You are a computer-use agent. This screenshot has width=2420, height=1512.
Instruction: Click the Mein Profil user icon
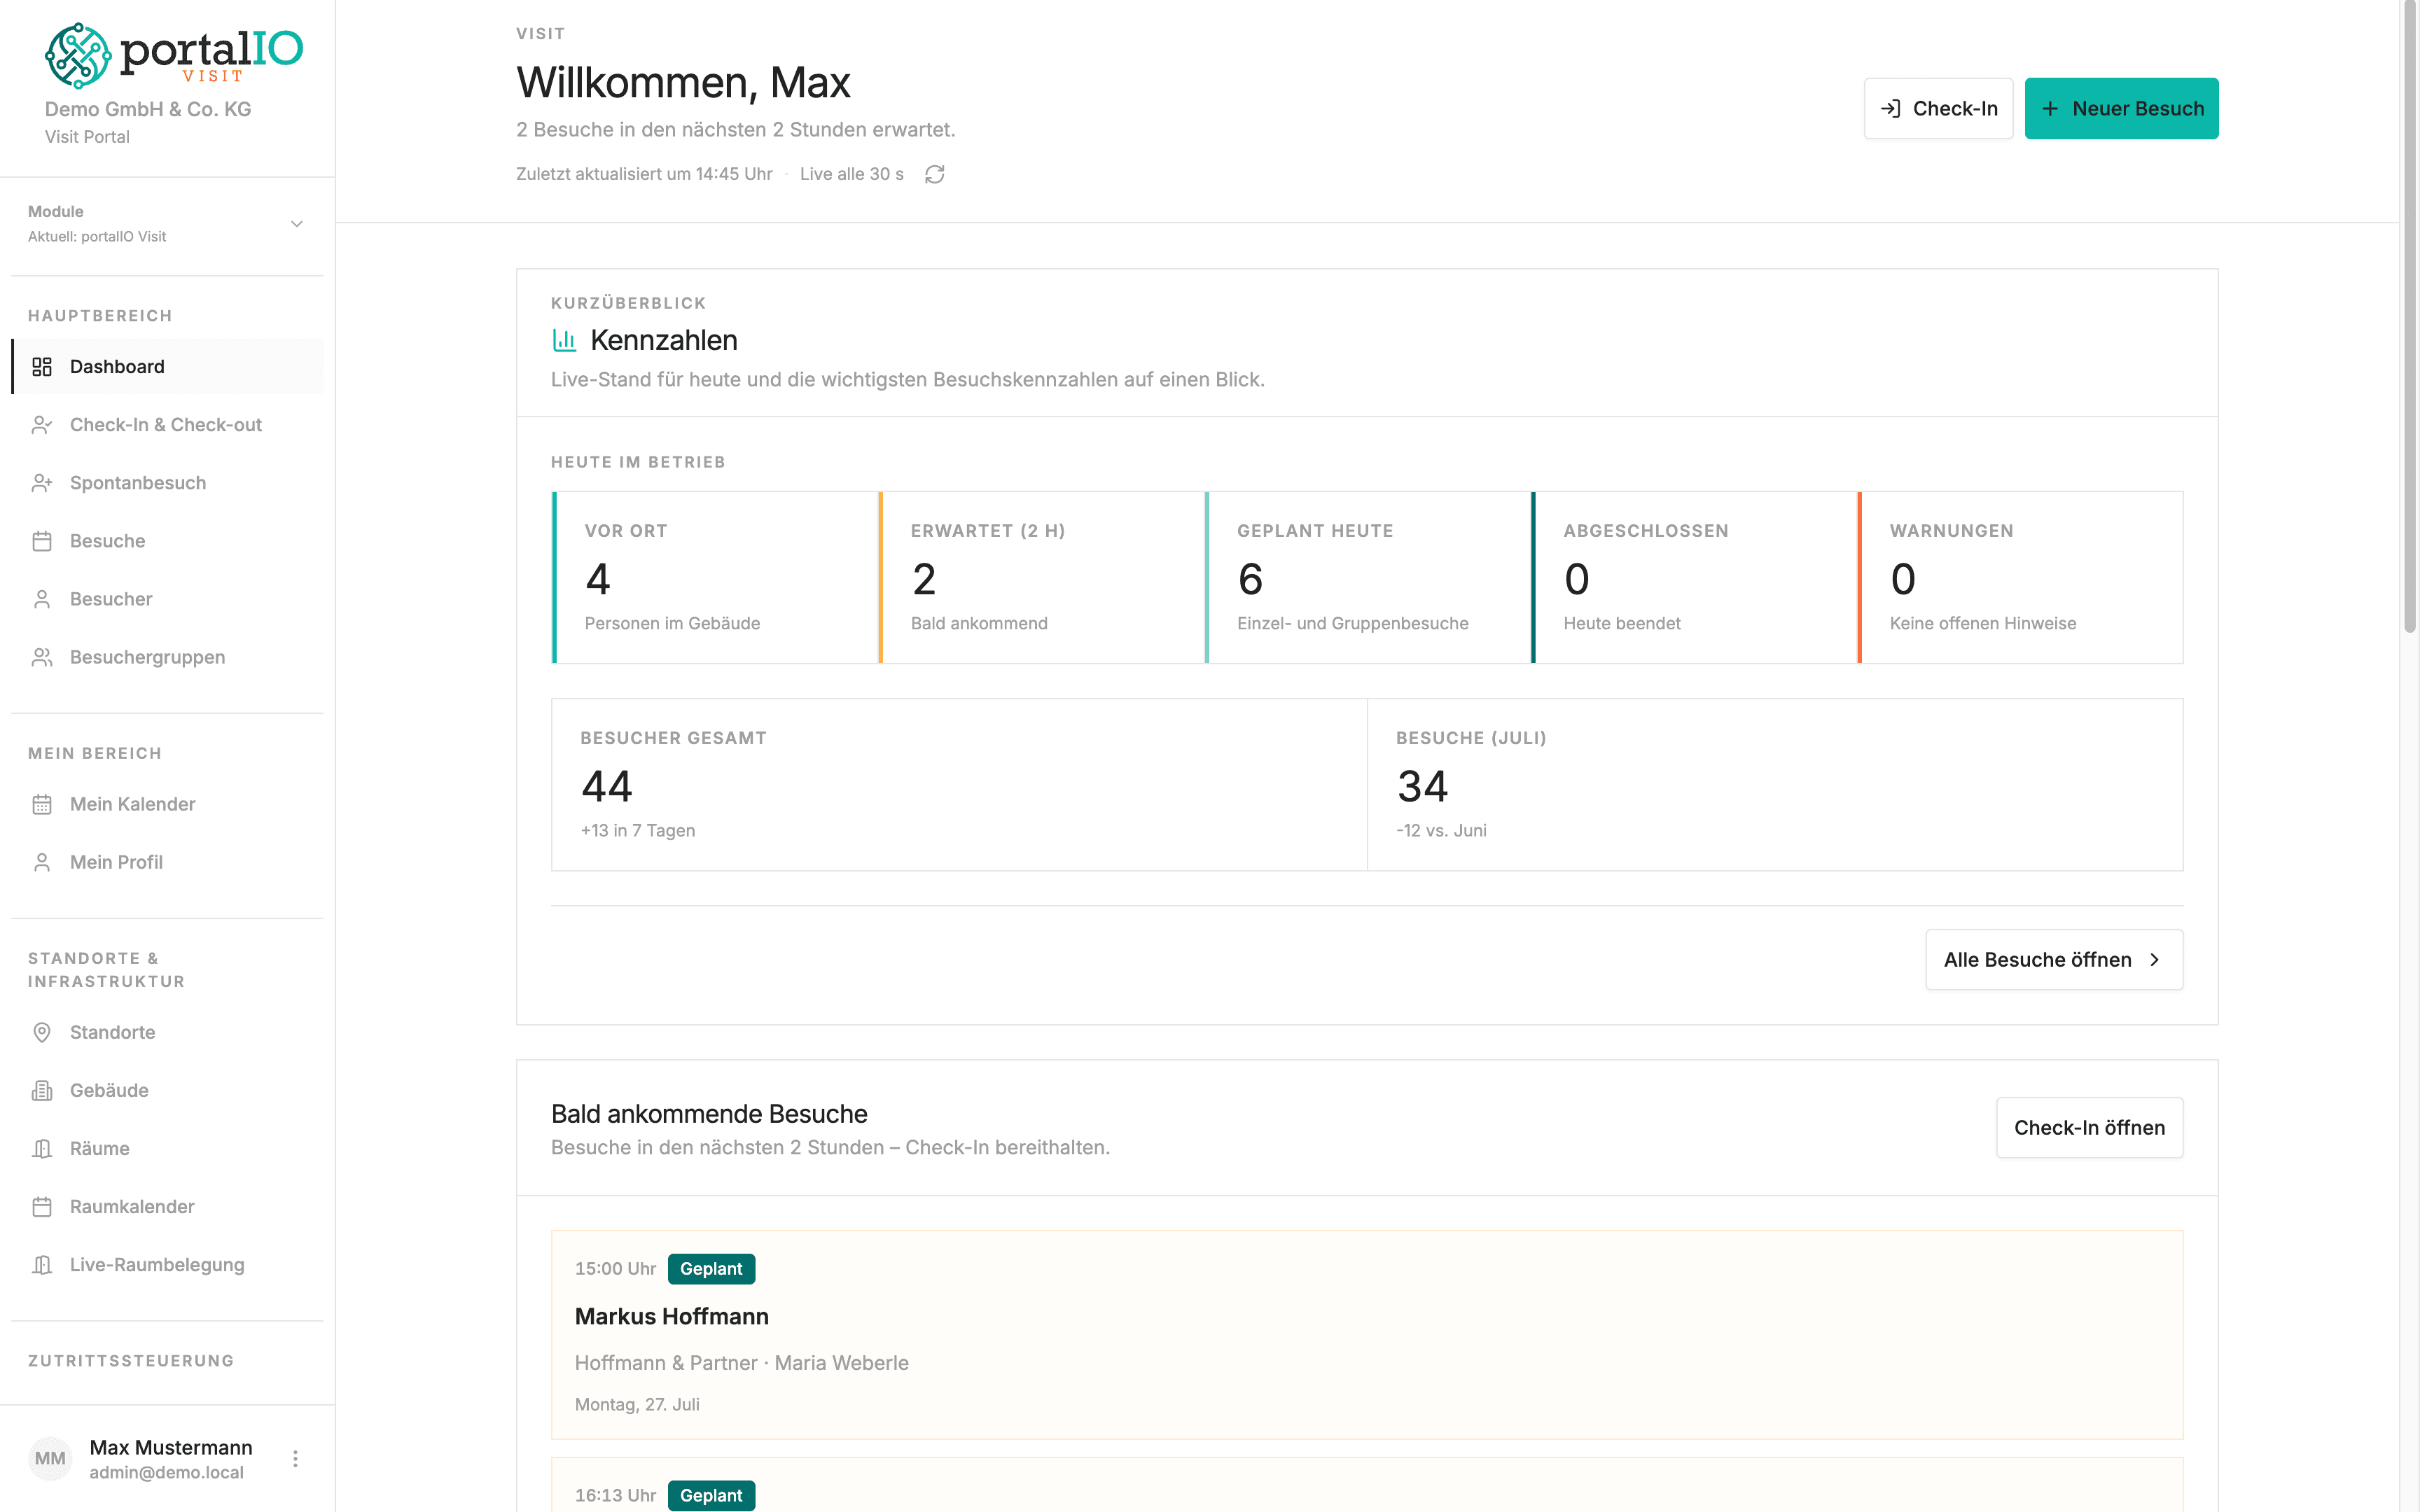pos(42,862)
